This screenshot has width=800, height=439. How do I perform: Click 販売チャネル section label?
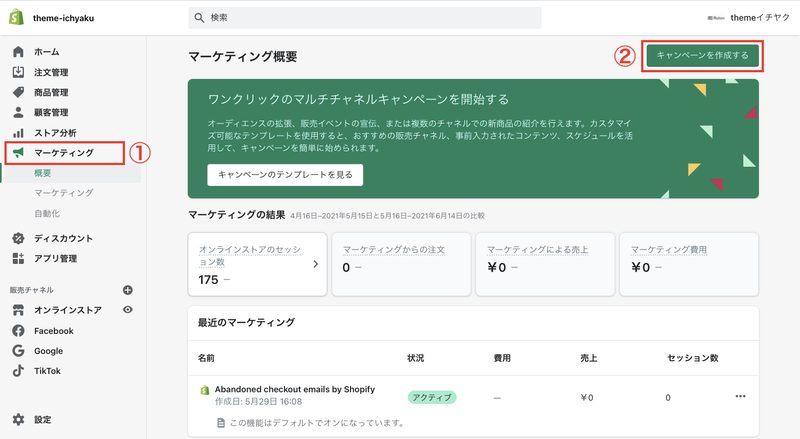tap(32, 290)
